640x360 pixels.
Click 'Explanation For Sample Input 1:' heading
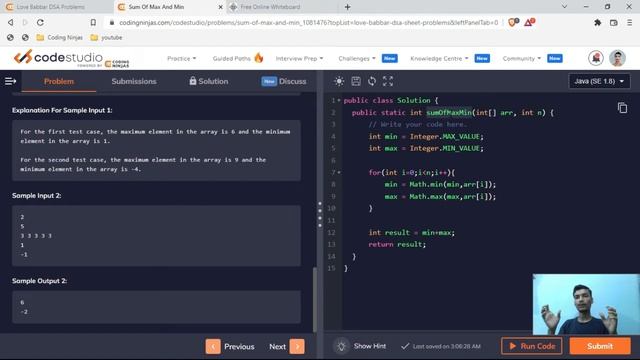coord(62,110)
